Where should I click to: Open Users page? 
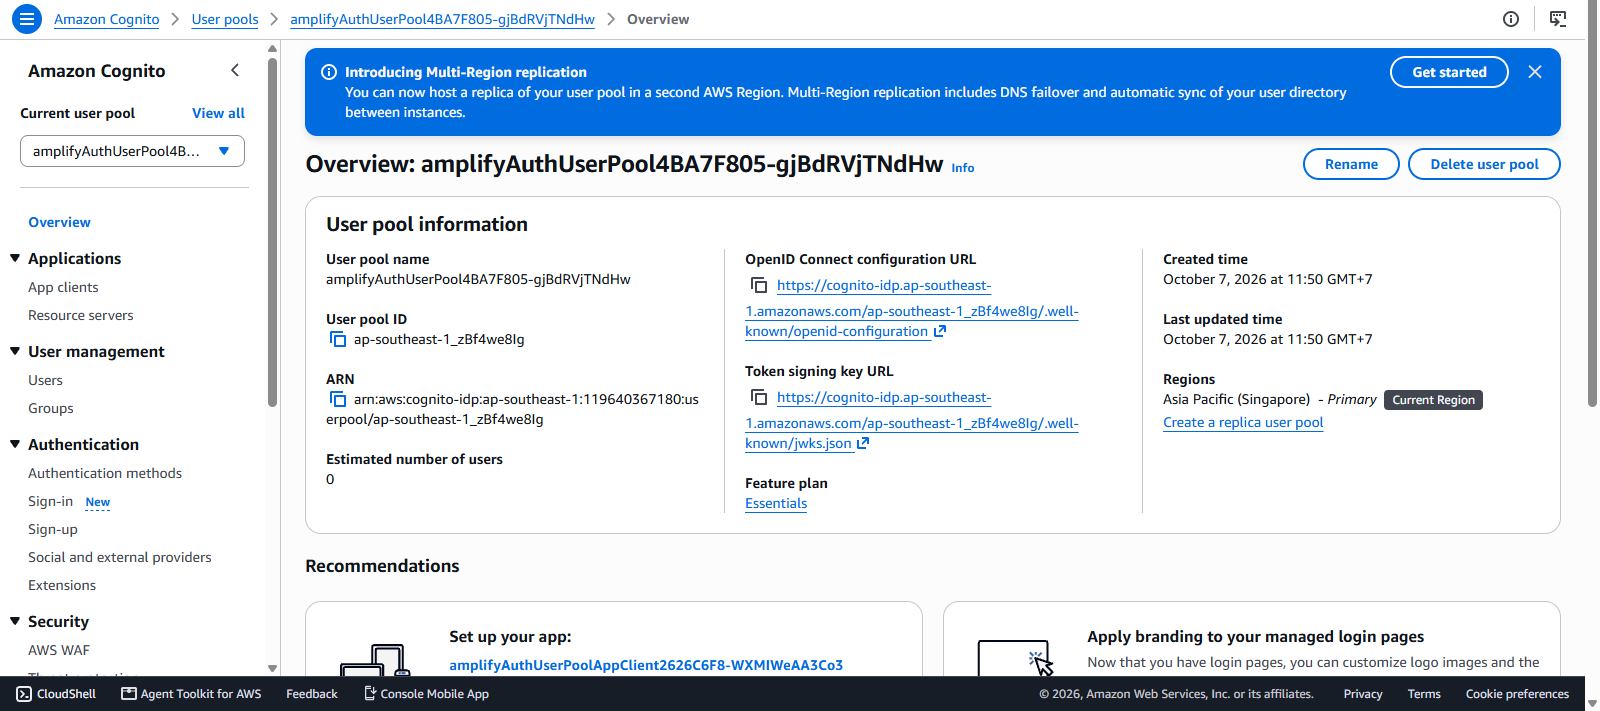pos(45,380)
